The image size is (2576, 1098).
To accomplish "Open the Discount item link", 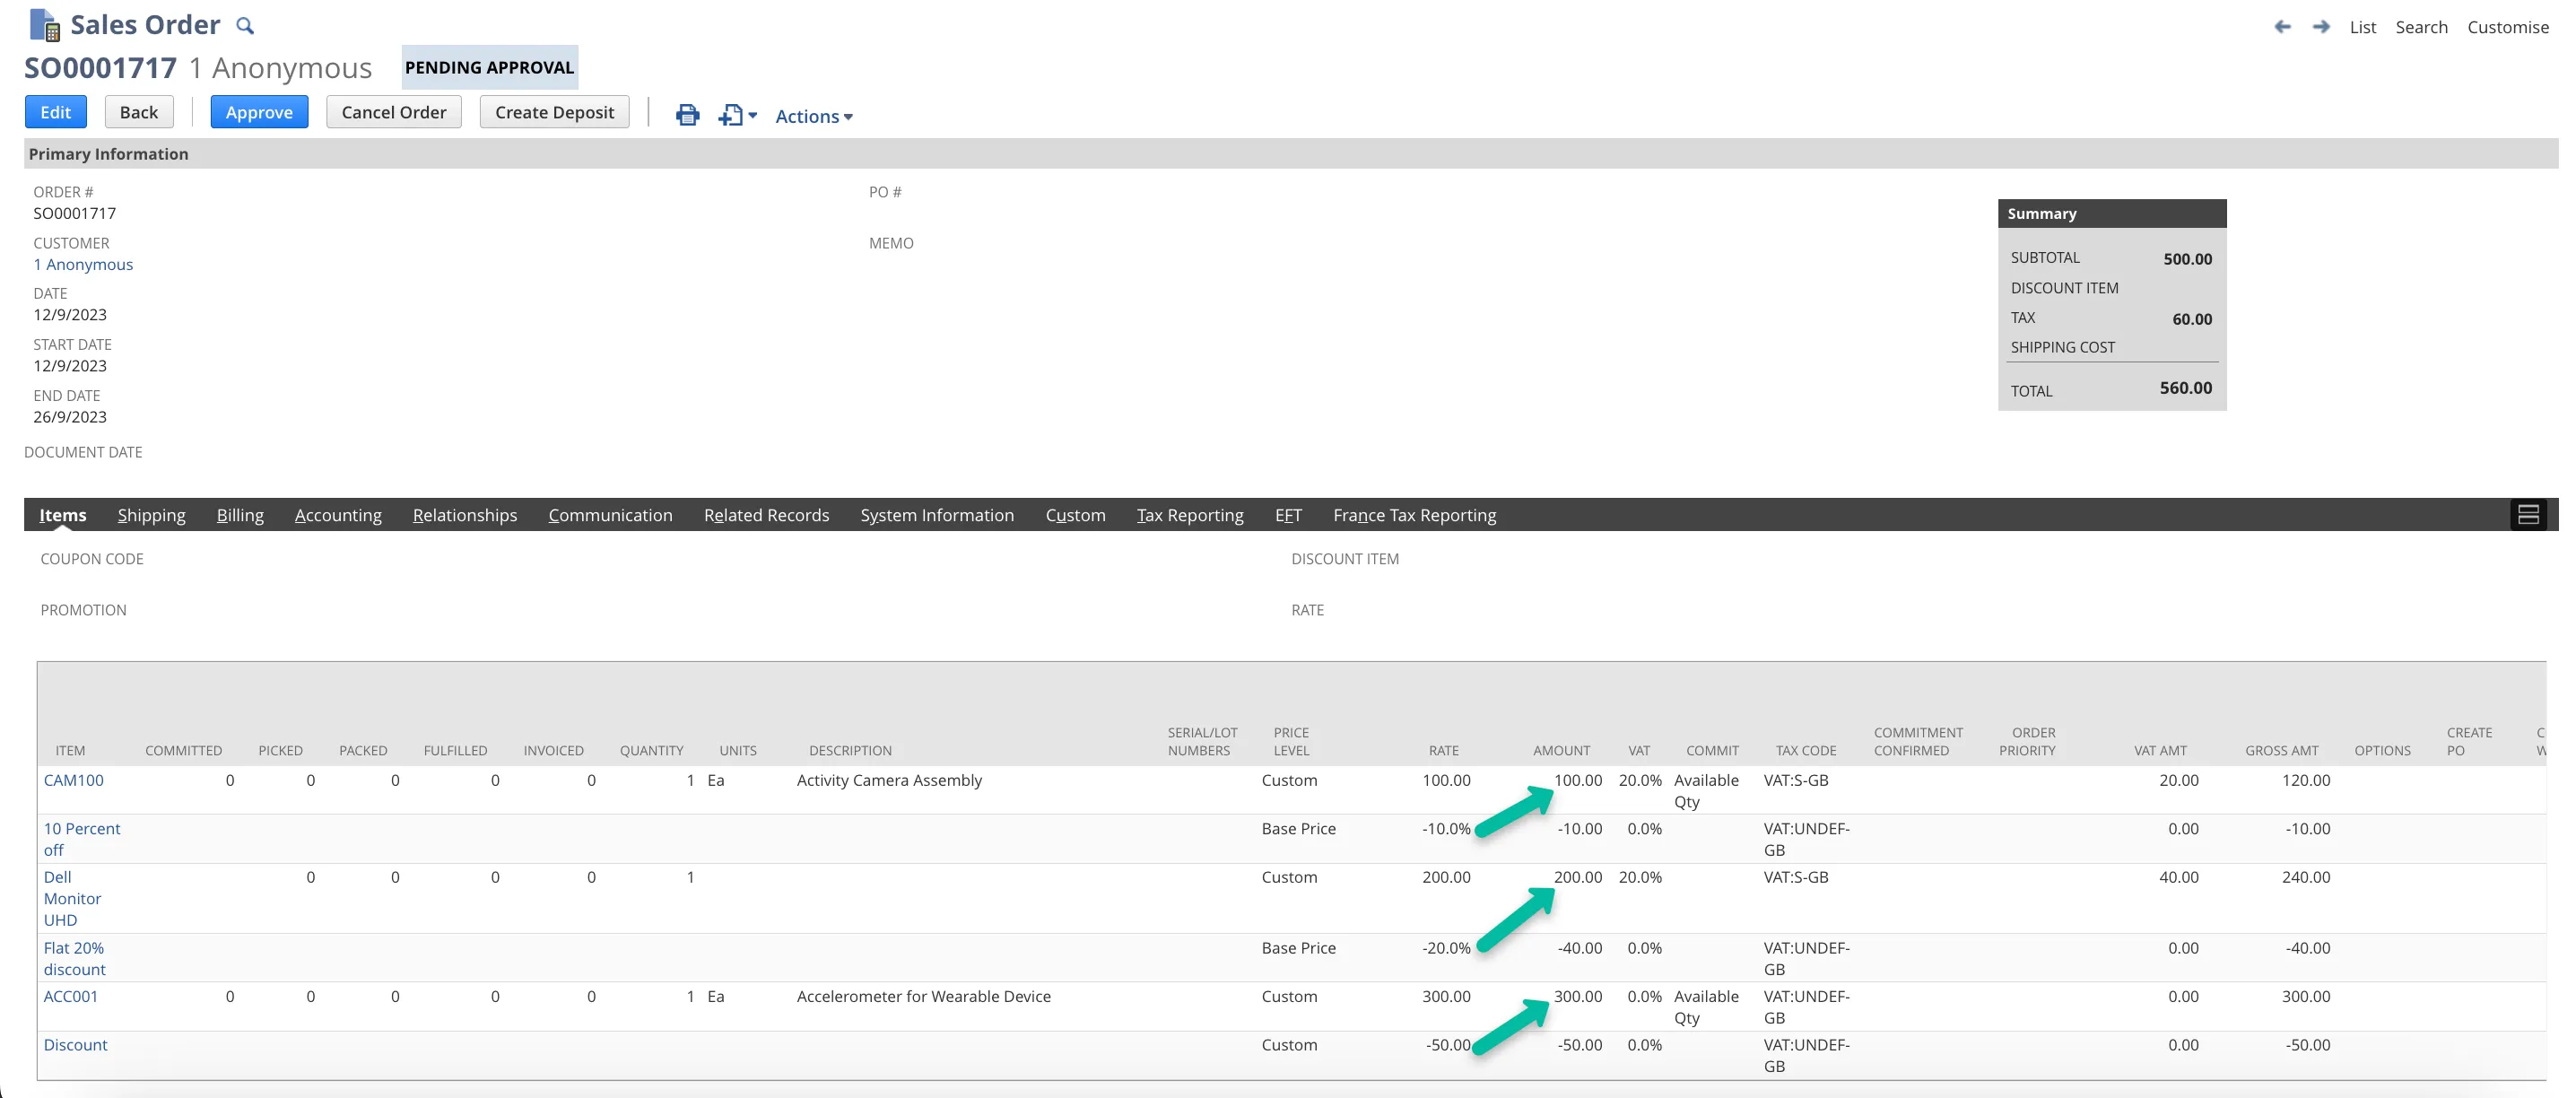I will [75, 1044].
